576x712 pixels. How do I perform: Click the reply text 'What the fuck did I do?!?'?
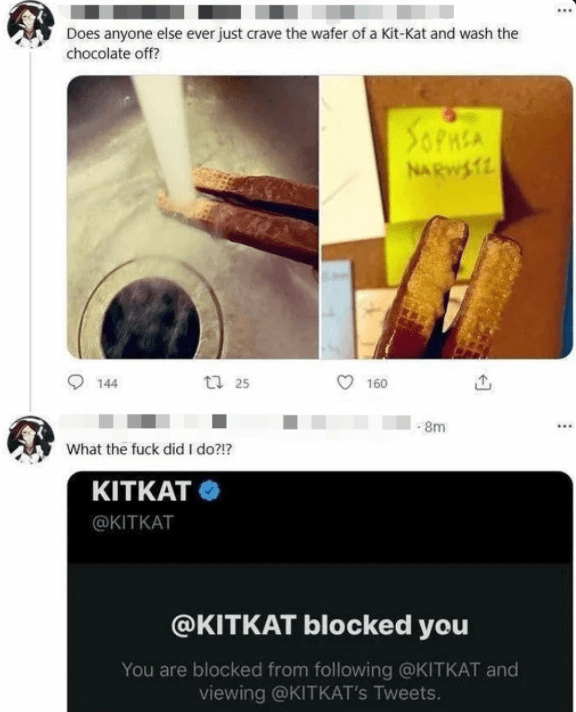(x=149, y=449)
